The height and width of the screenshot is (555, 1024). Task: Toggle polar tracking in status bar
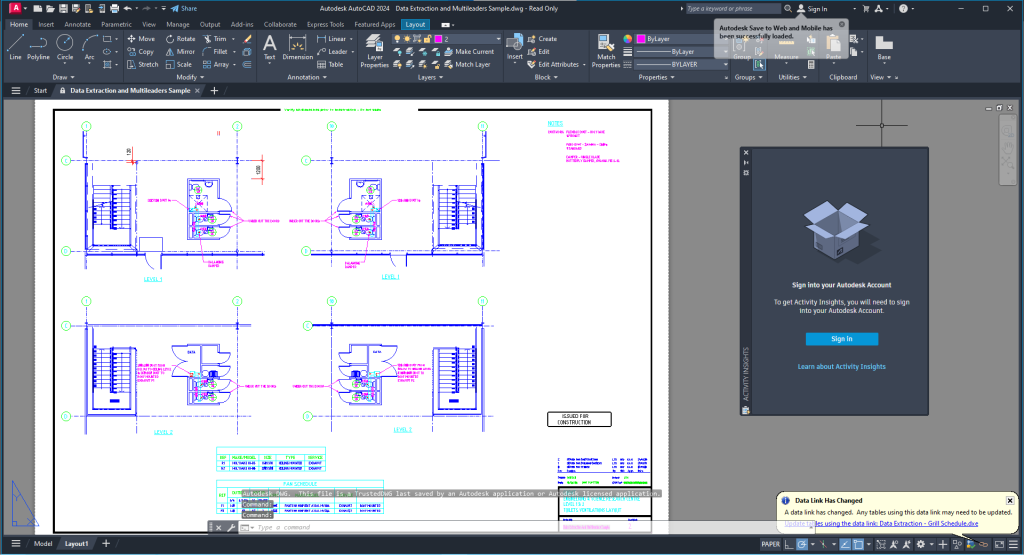(802, 544)
